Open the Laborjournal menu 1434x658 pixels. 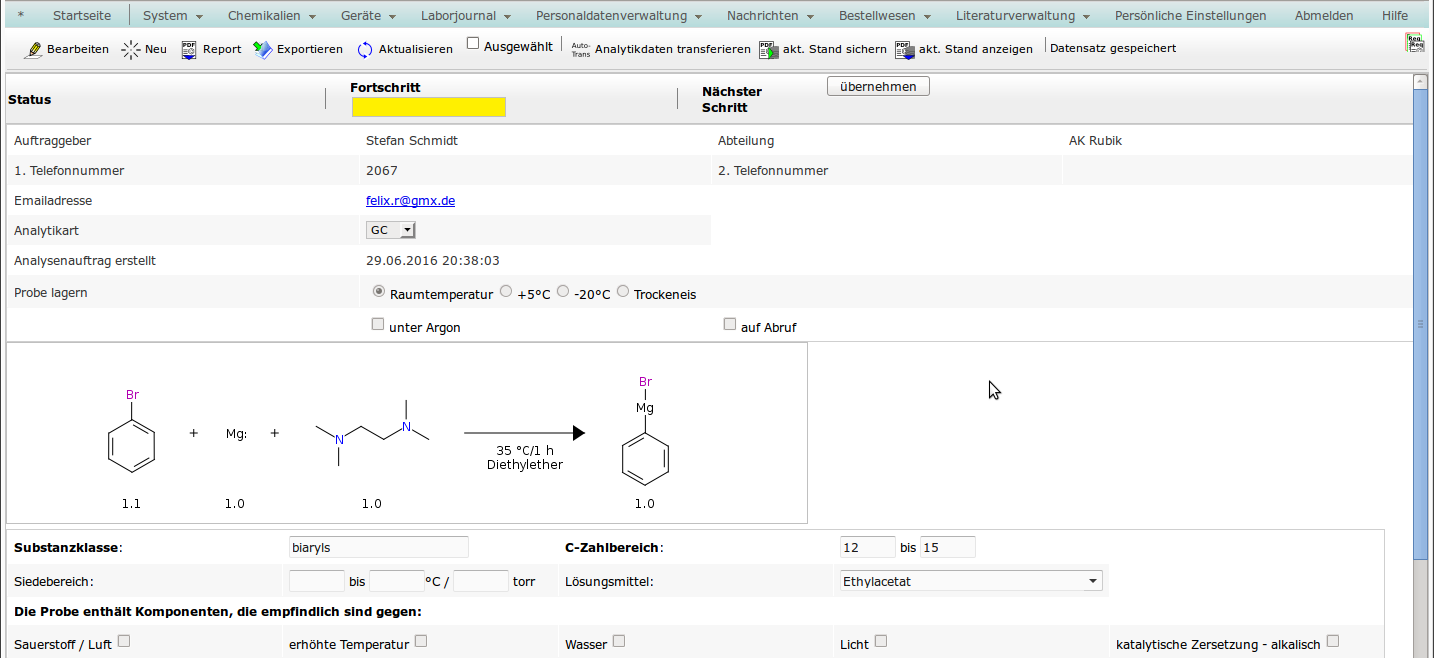[x=466, y=16]
